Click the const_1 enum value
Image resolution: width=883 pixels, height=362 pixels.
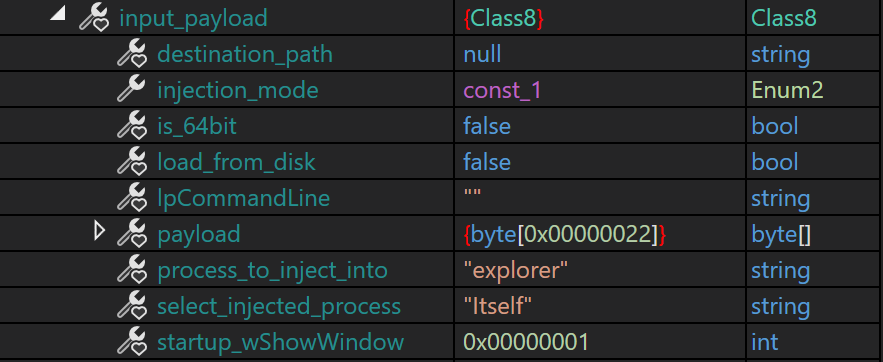coord(502,90)
